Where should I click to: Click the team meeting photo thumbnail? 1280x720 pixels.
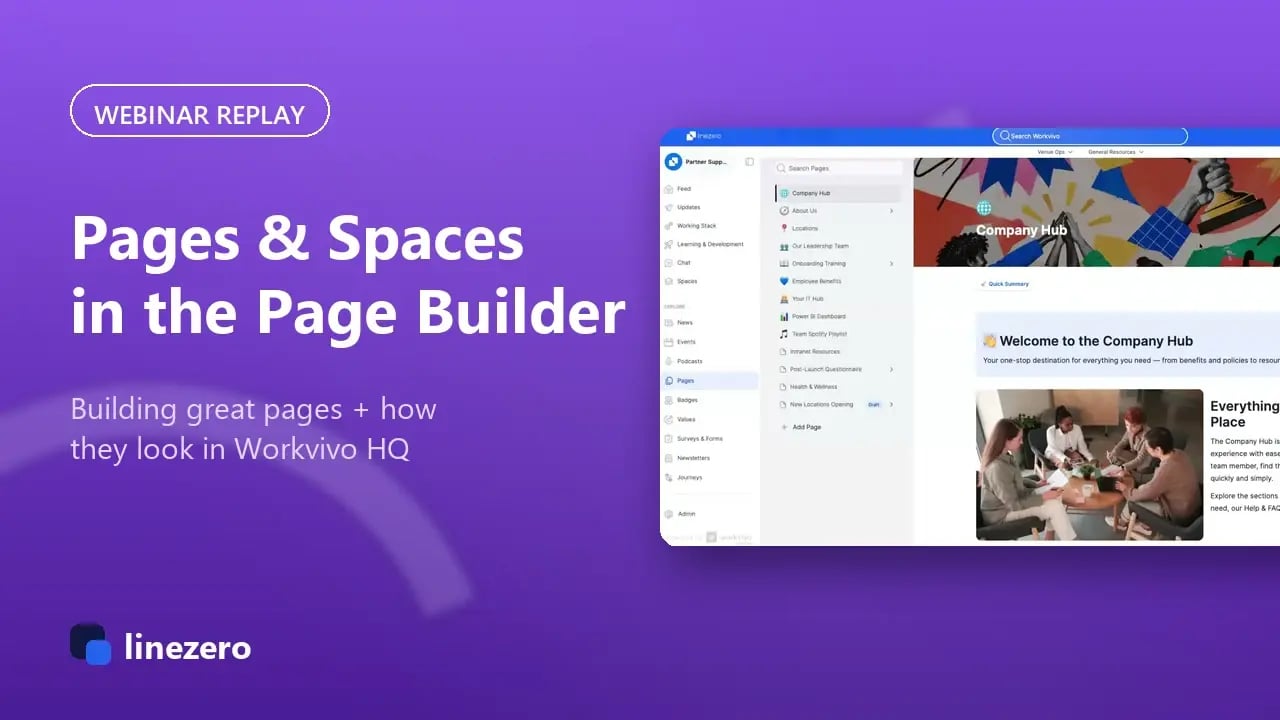click(x=1089, y=465)
